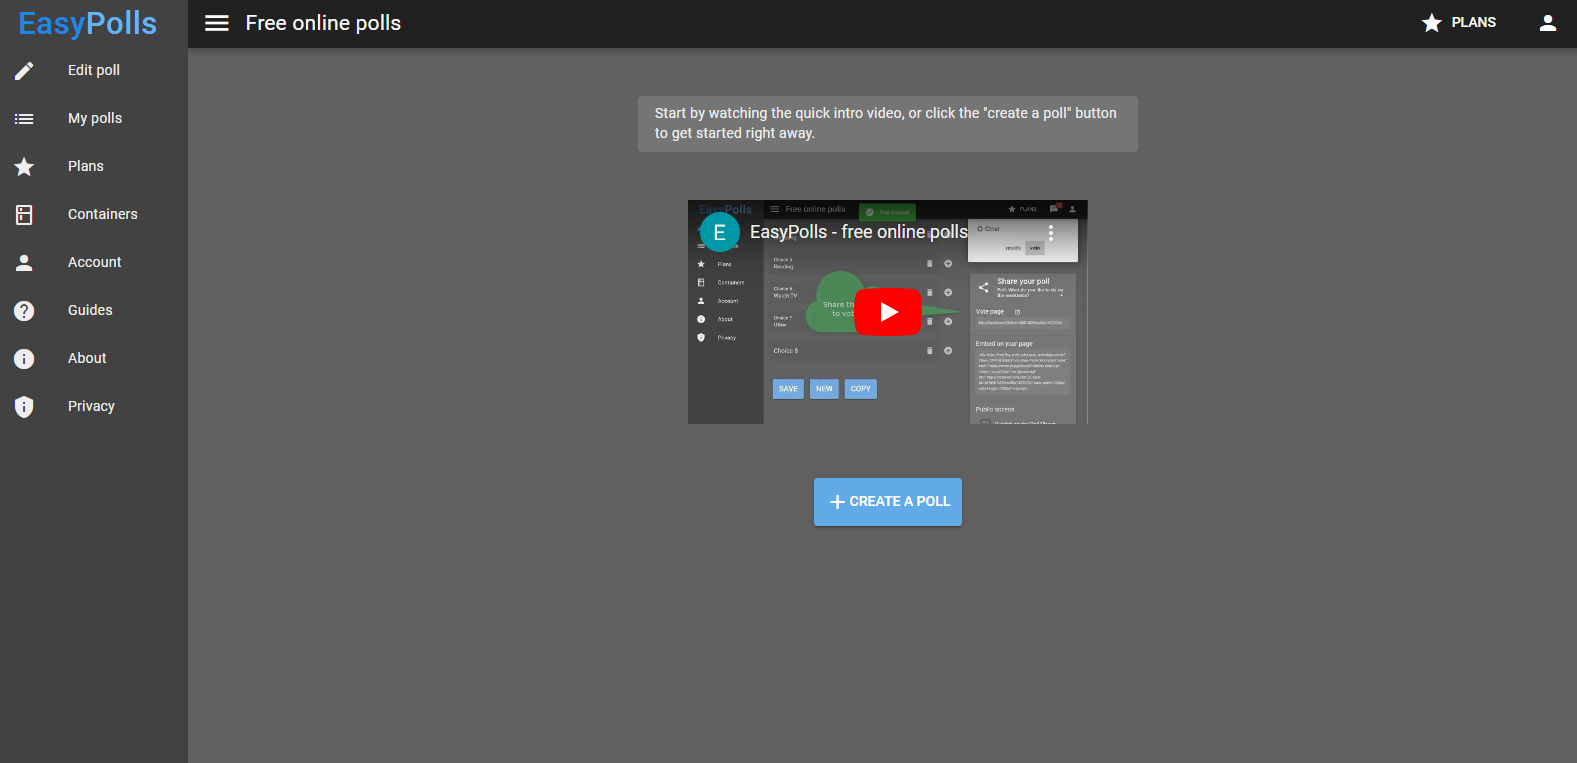Image resolution: width=1577 pixels, height=763 pixels.
Task: Click the list icon beside My polls
Action: coord(24,118)
